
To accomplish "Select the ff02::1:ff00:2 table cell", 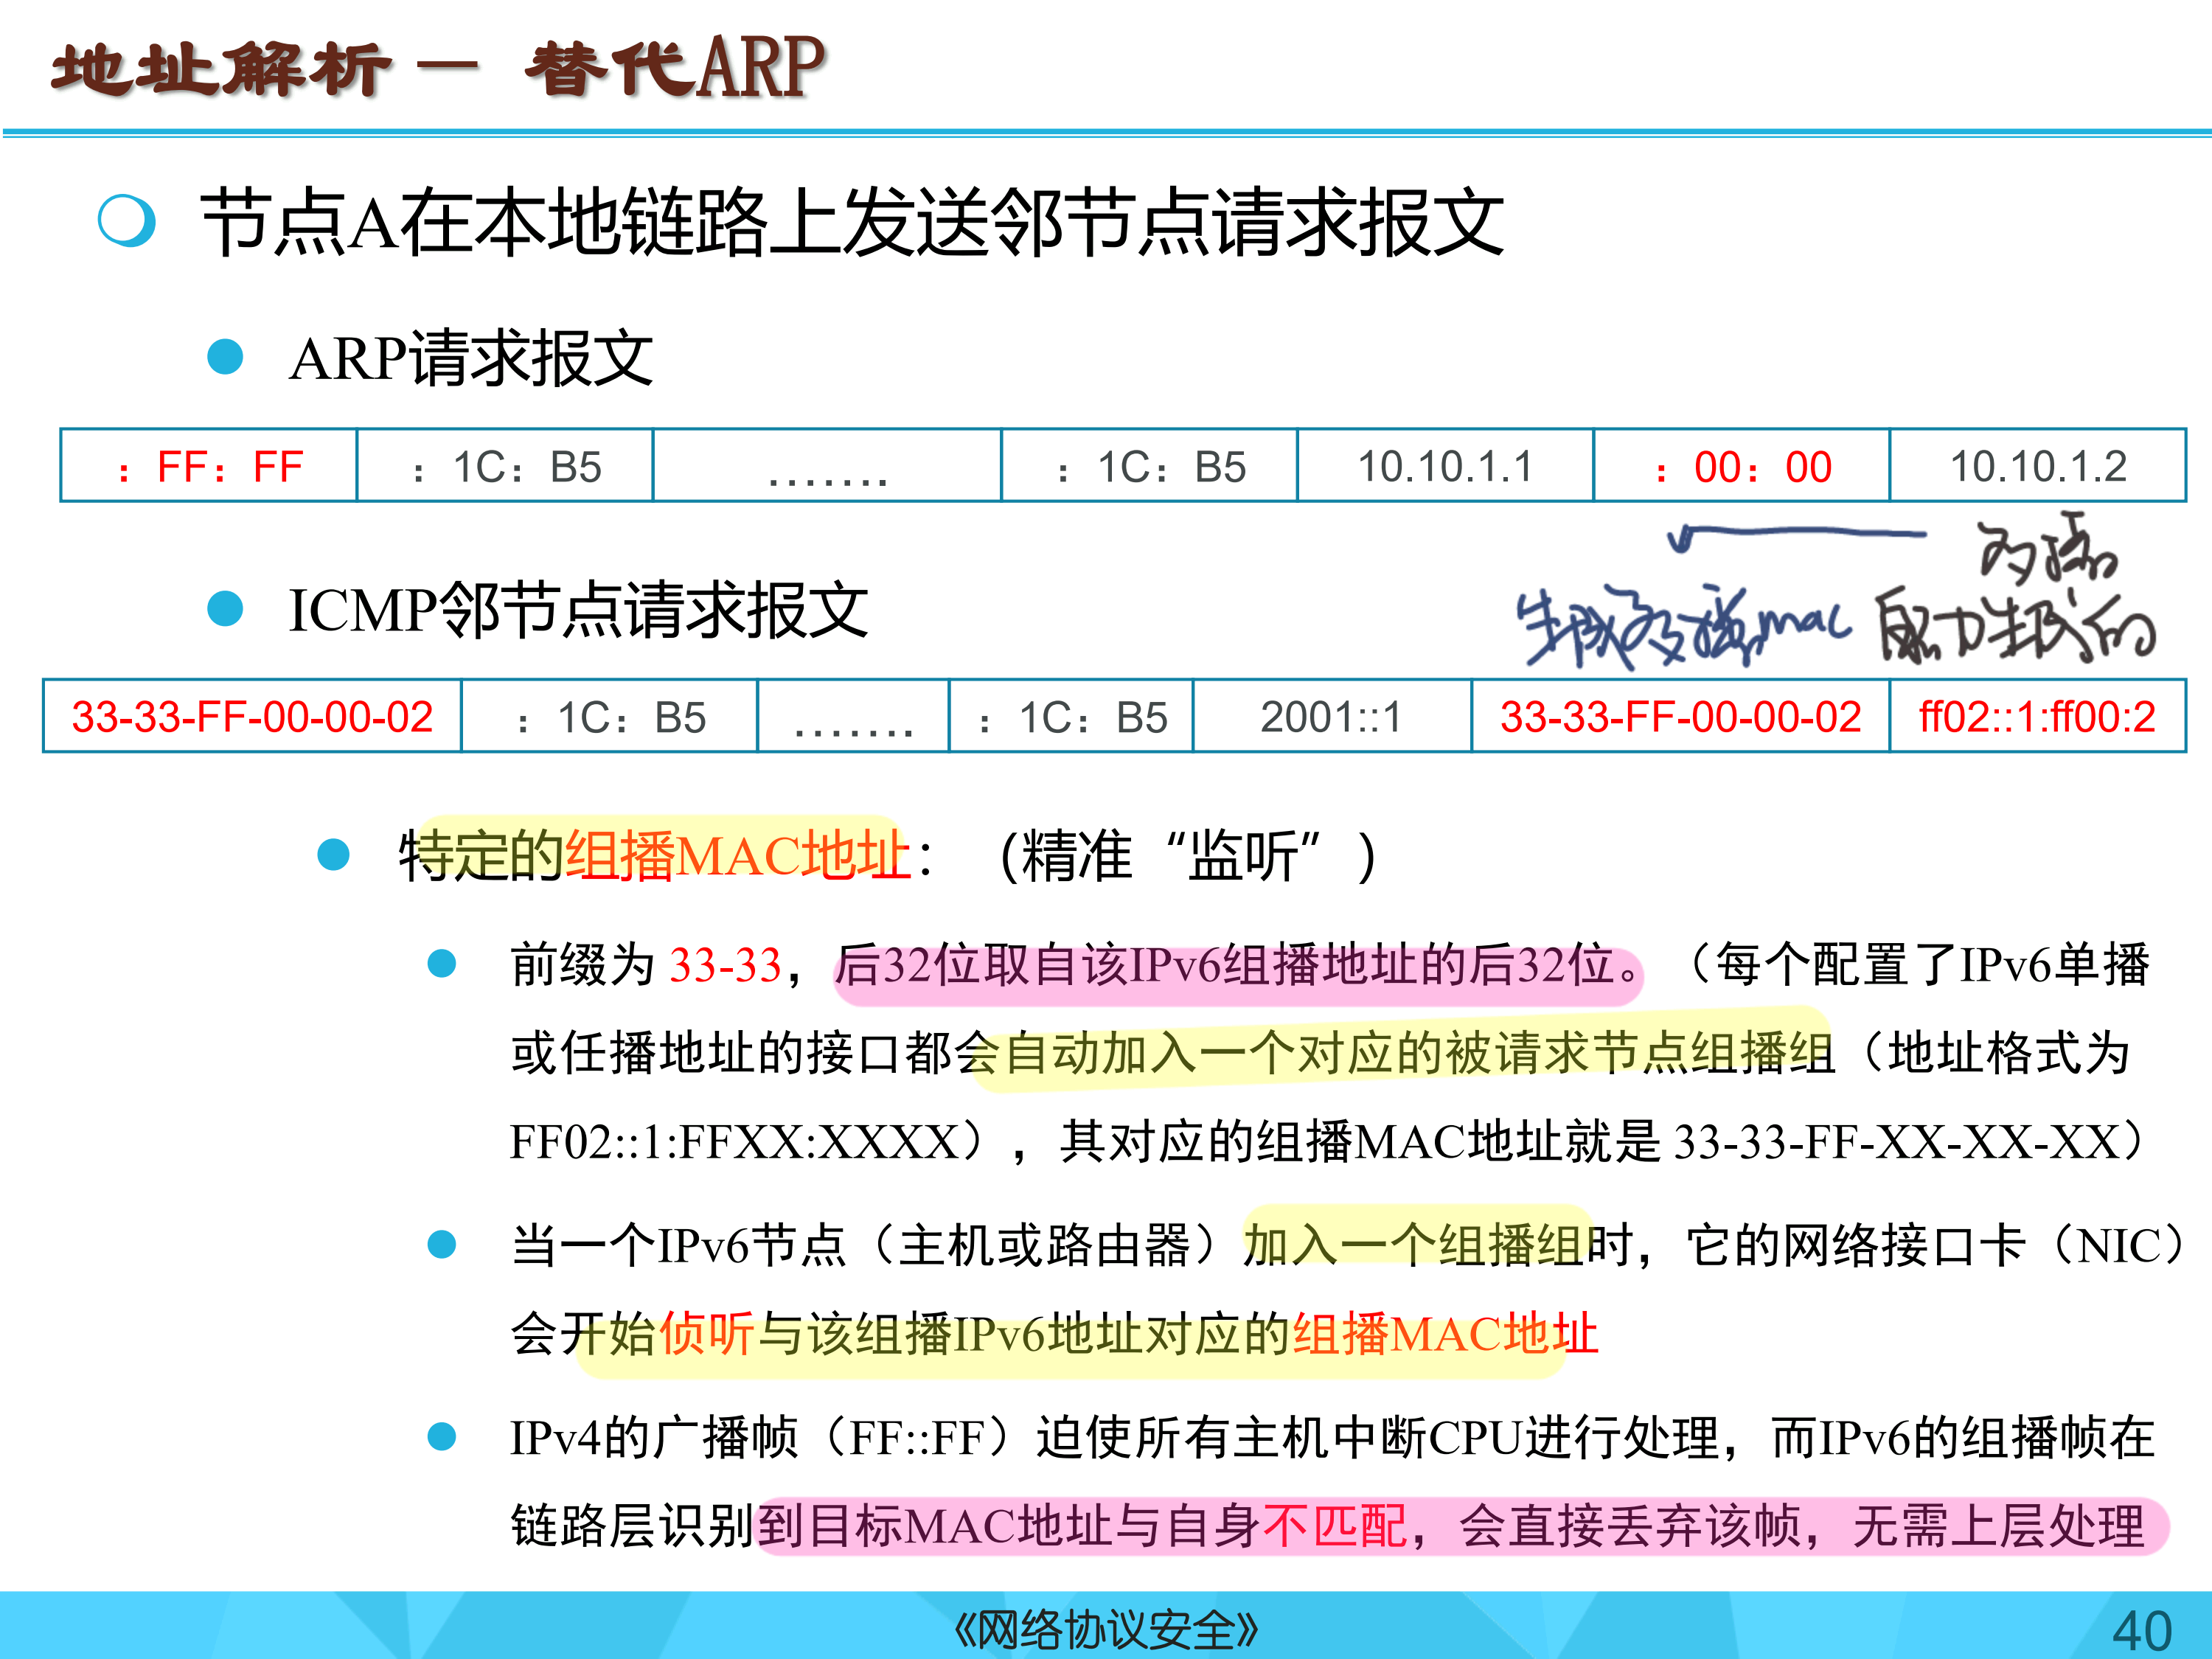I will tap(2037, 716).
